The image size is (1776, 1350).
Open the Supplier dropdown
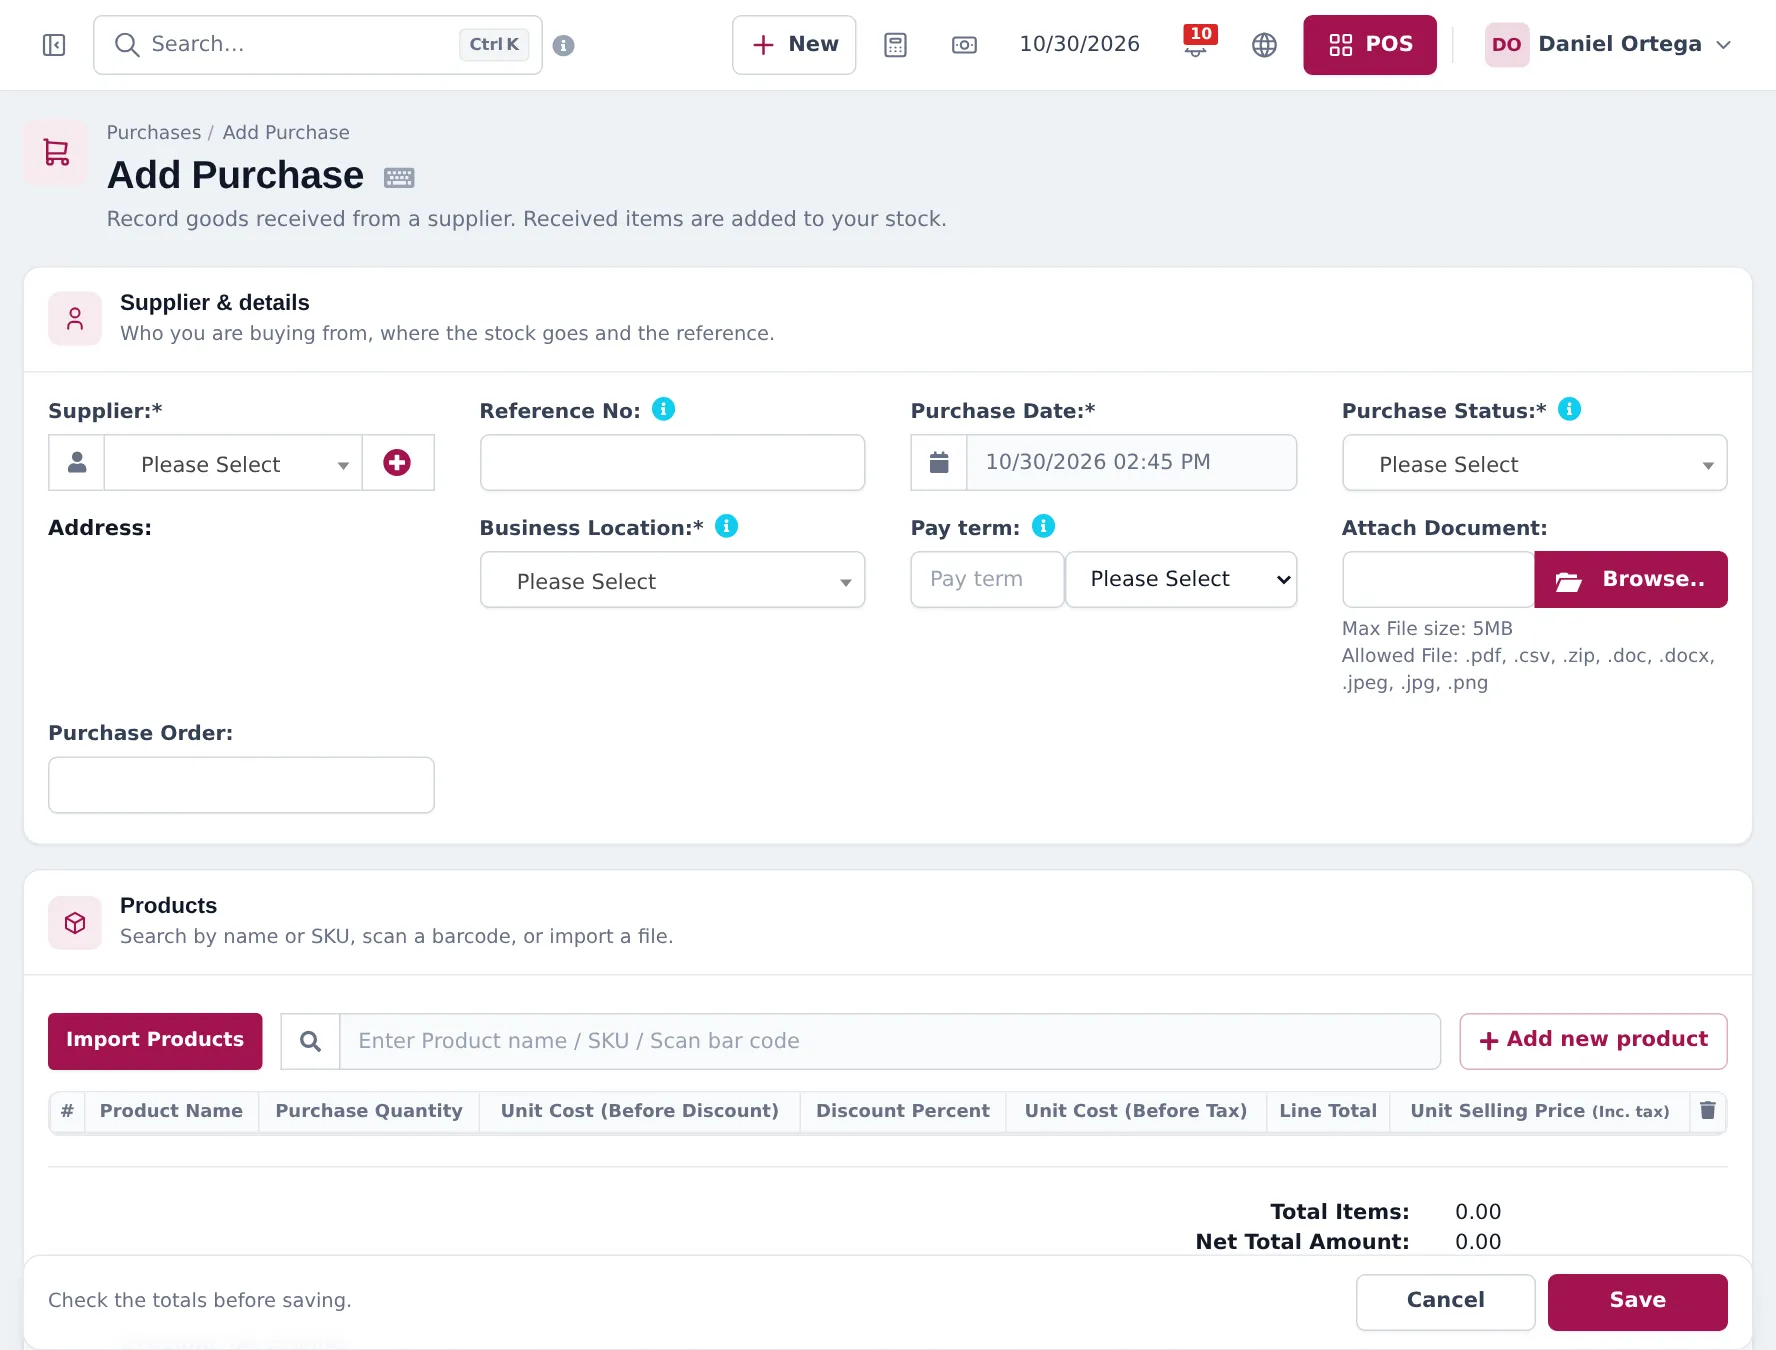tap(233, 462)
